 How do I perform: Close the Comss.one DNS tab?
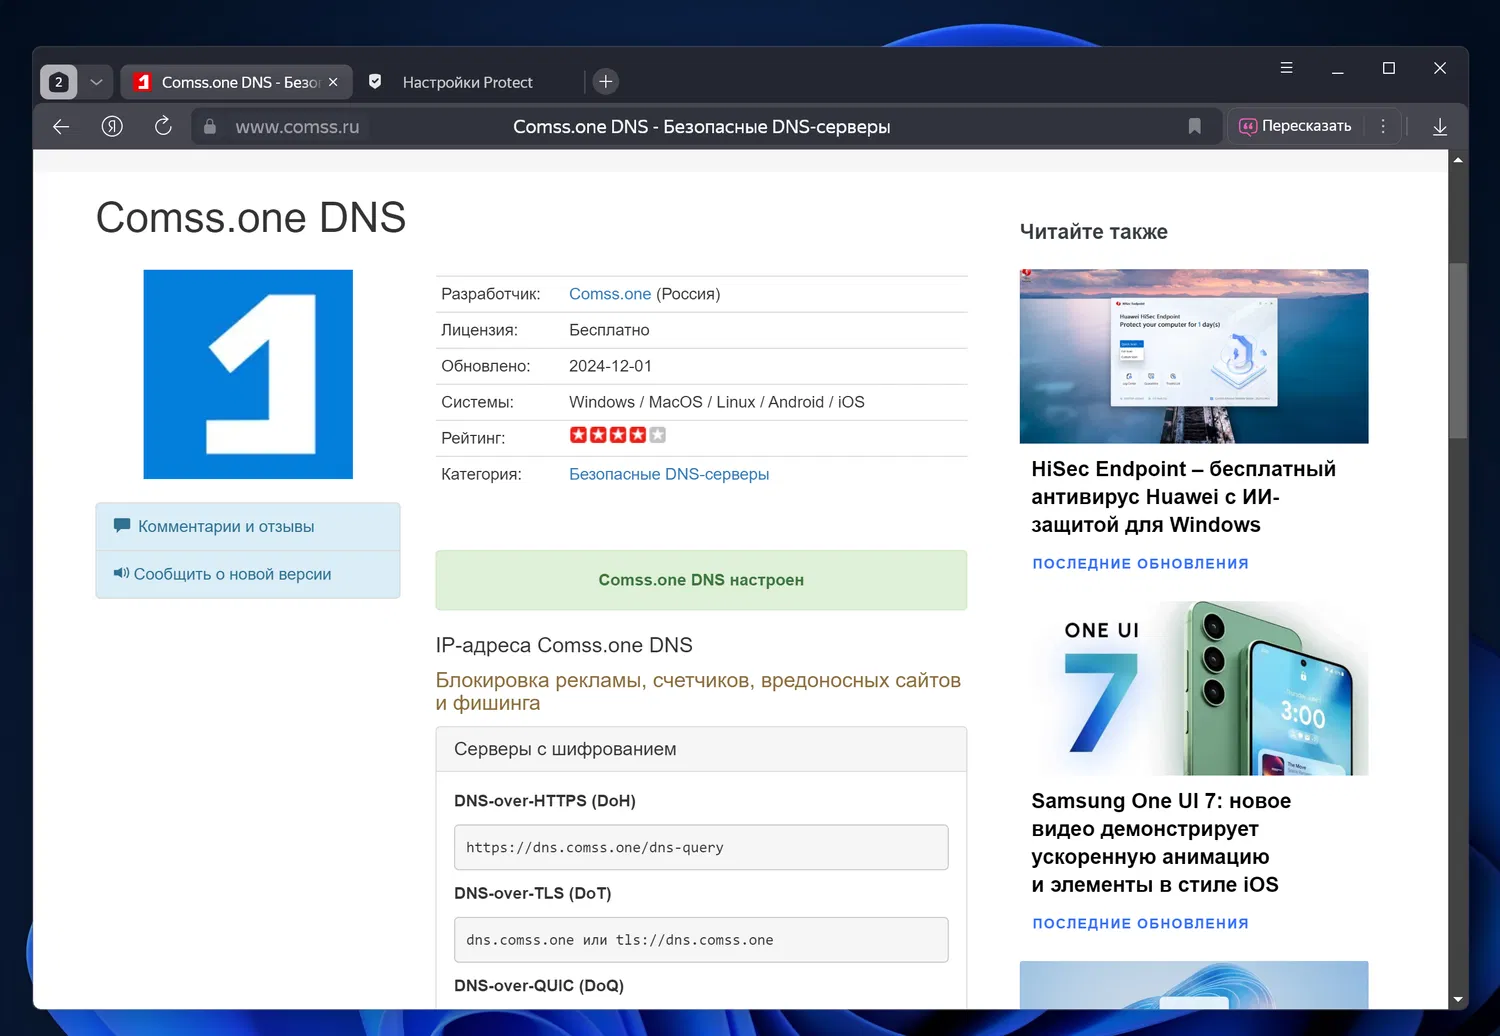(333, 82)
